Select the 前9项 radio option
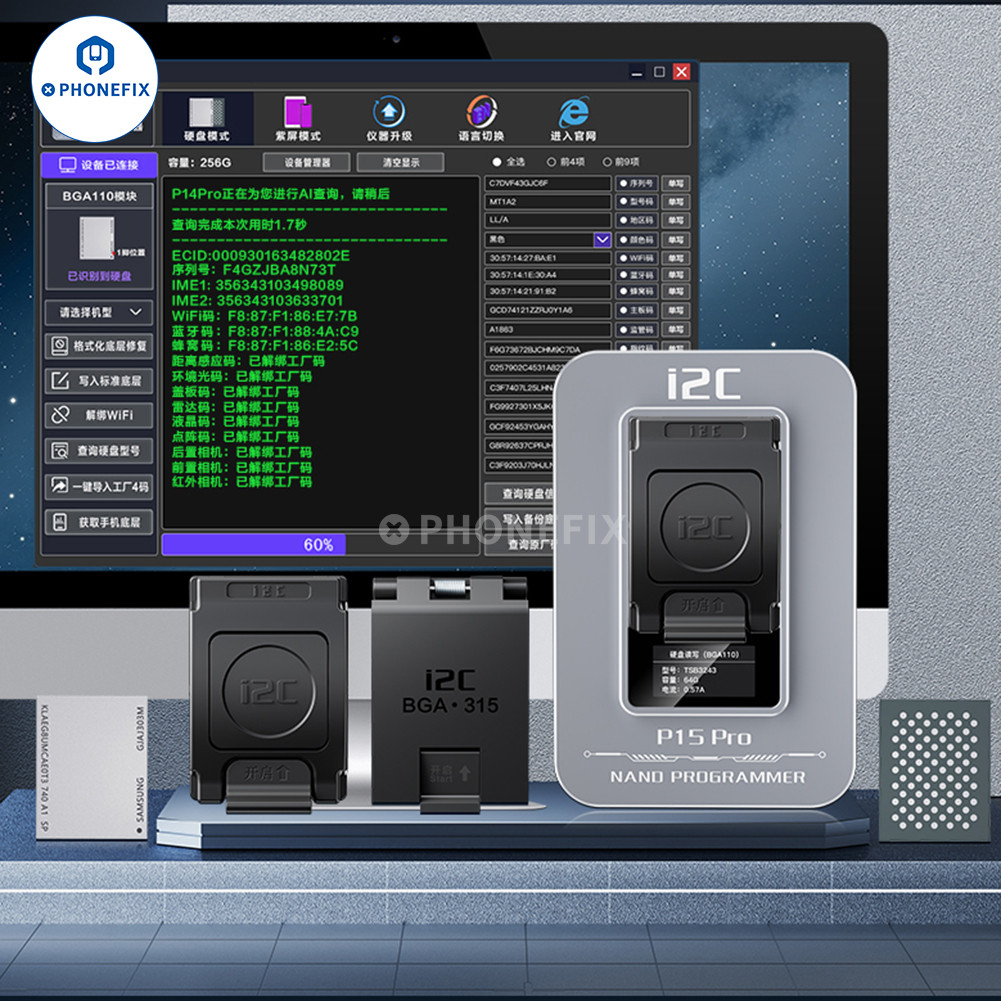Image resolution: width=1001 pixels, height=1001 pixels. (607, 162)
